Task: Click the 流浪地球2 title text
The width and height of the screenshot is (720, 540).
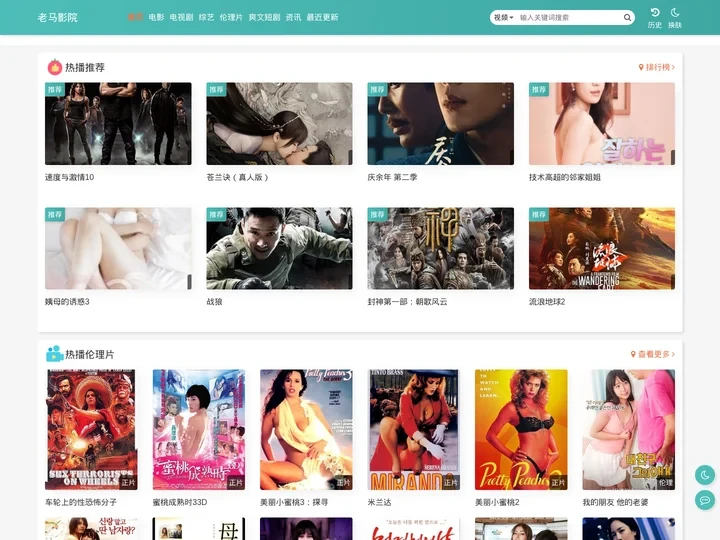Action: click(547, 302)
